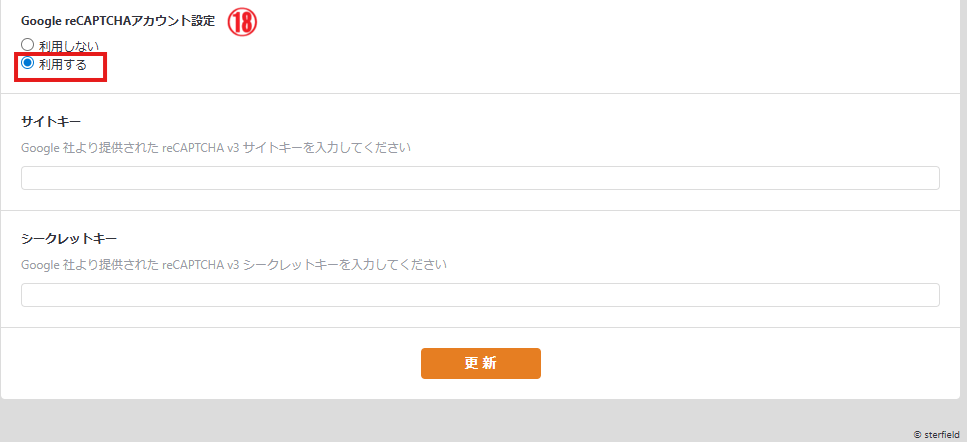
Task: Click the site key description hint text
Action: click(216, 148)
